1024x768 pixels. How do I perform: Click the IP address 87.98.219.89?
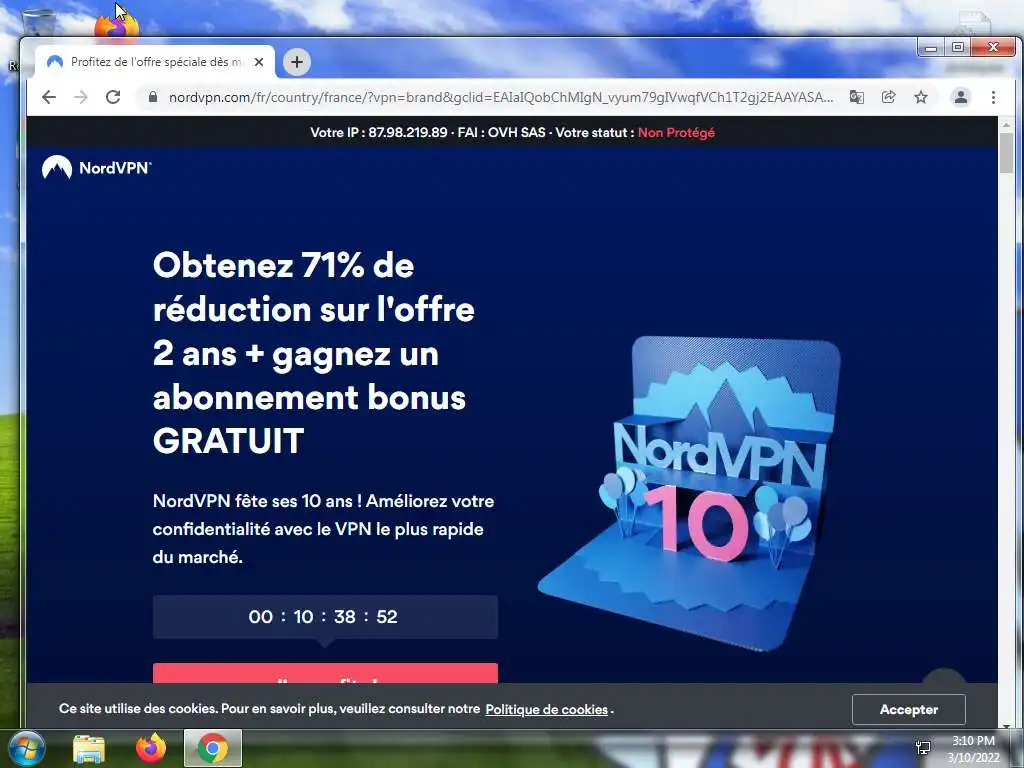pyautogui.click(x=408, y=133)
